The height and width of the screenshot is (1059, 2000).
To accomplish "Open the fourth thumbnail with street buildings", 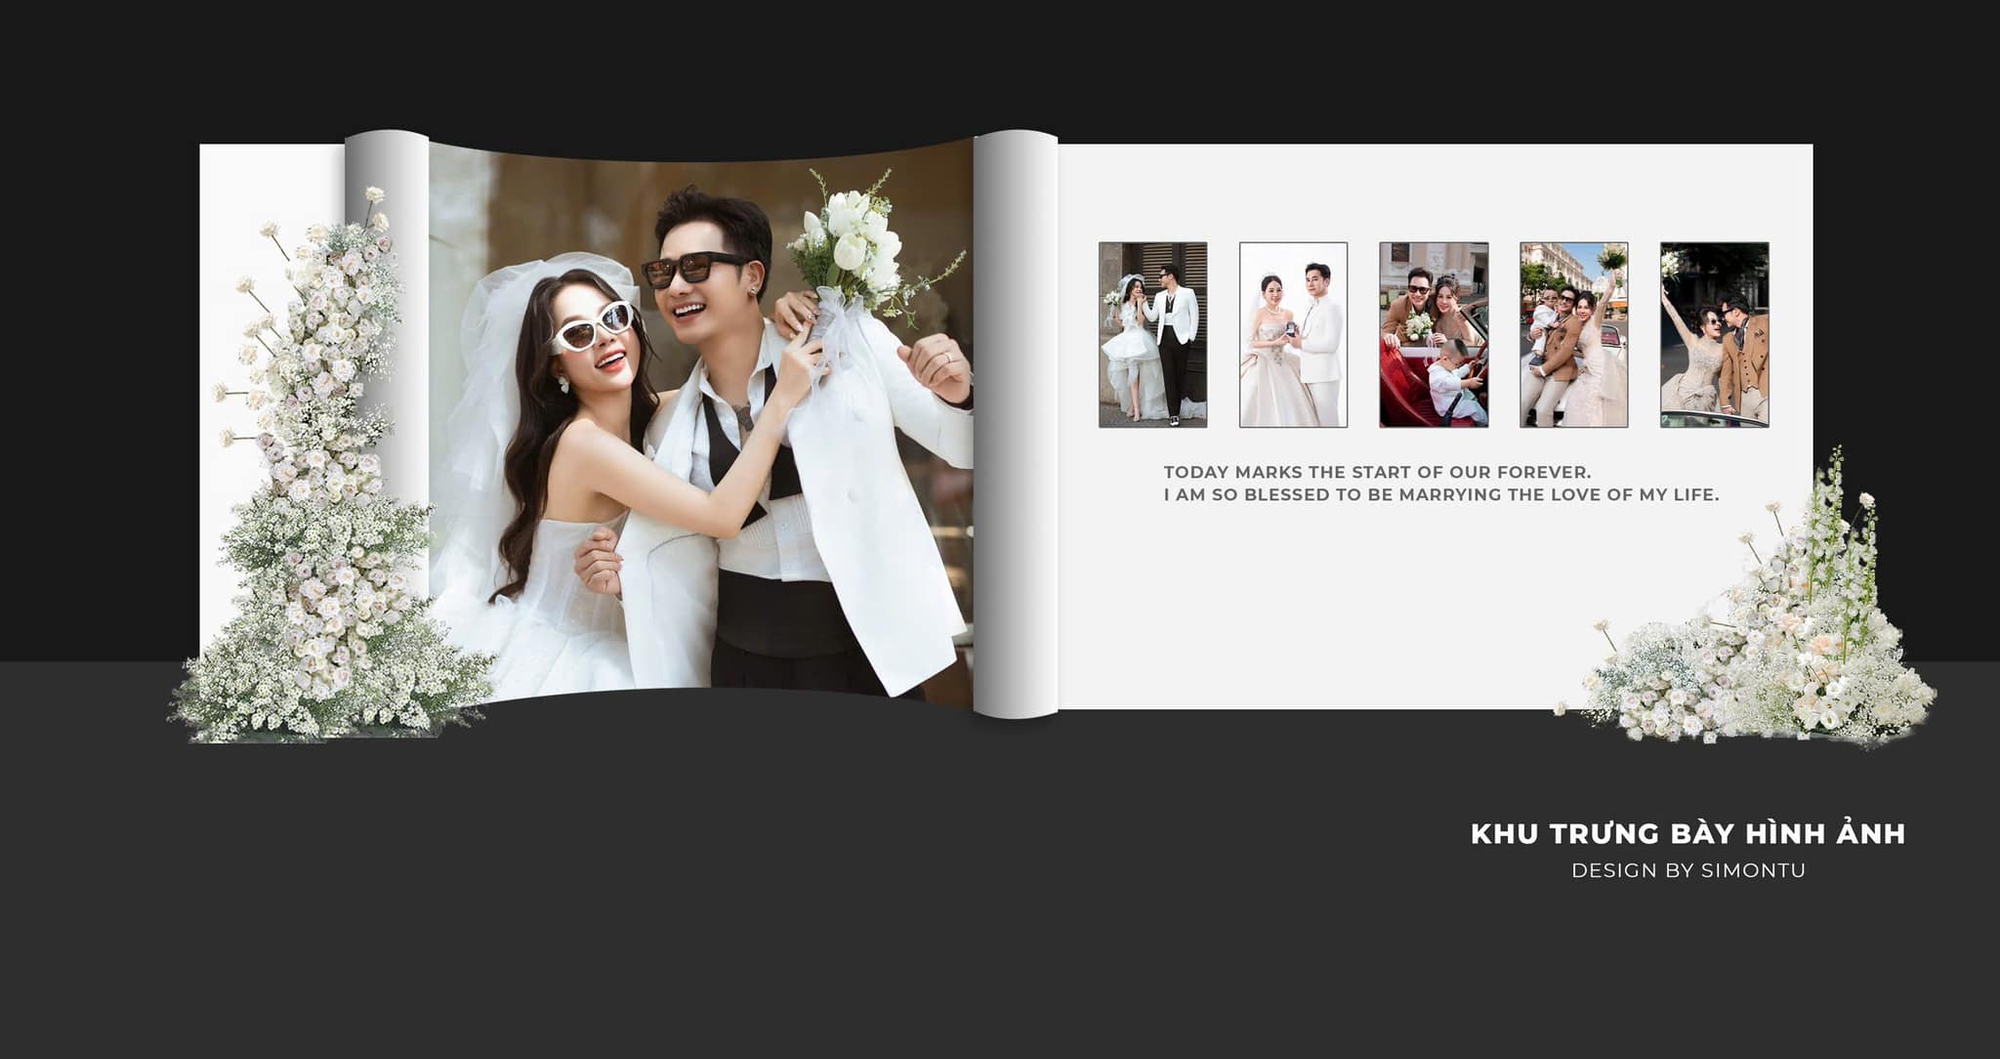I will click(1573, 334).
